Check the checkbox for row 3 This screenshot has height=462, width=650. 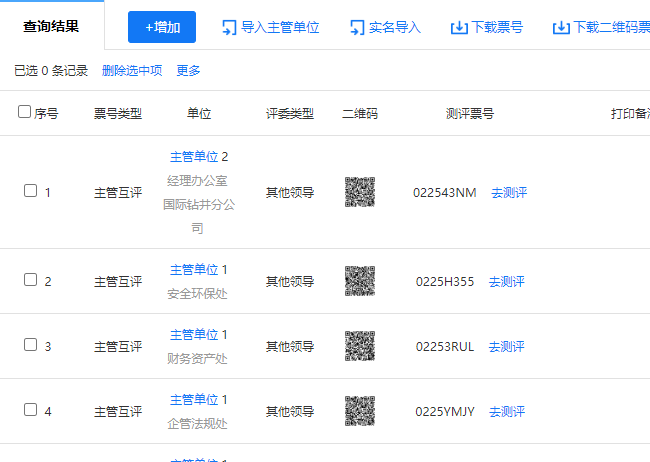tap(30, 345)
